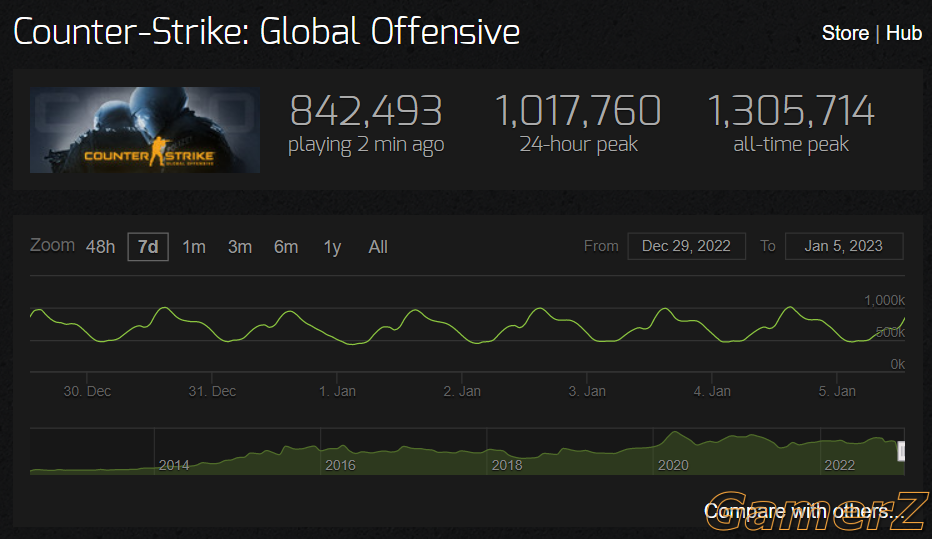Click the 842,493 current players figure

coord(366,111)
